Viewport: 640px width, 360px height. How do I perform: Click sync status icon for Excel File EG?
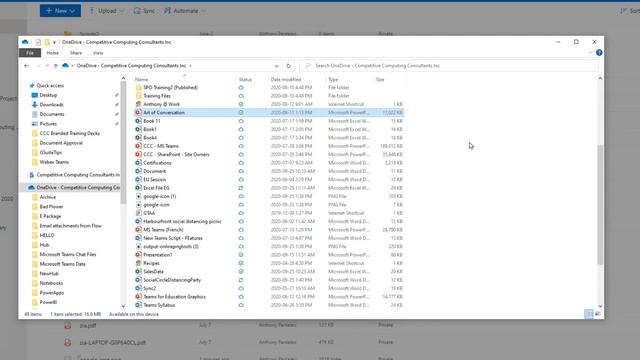pos(241,188)
